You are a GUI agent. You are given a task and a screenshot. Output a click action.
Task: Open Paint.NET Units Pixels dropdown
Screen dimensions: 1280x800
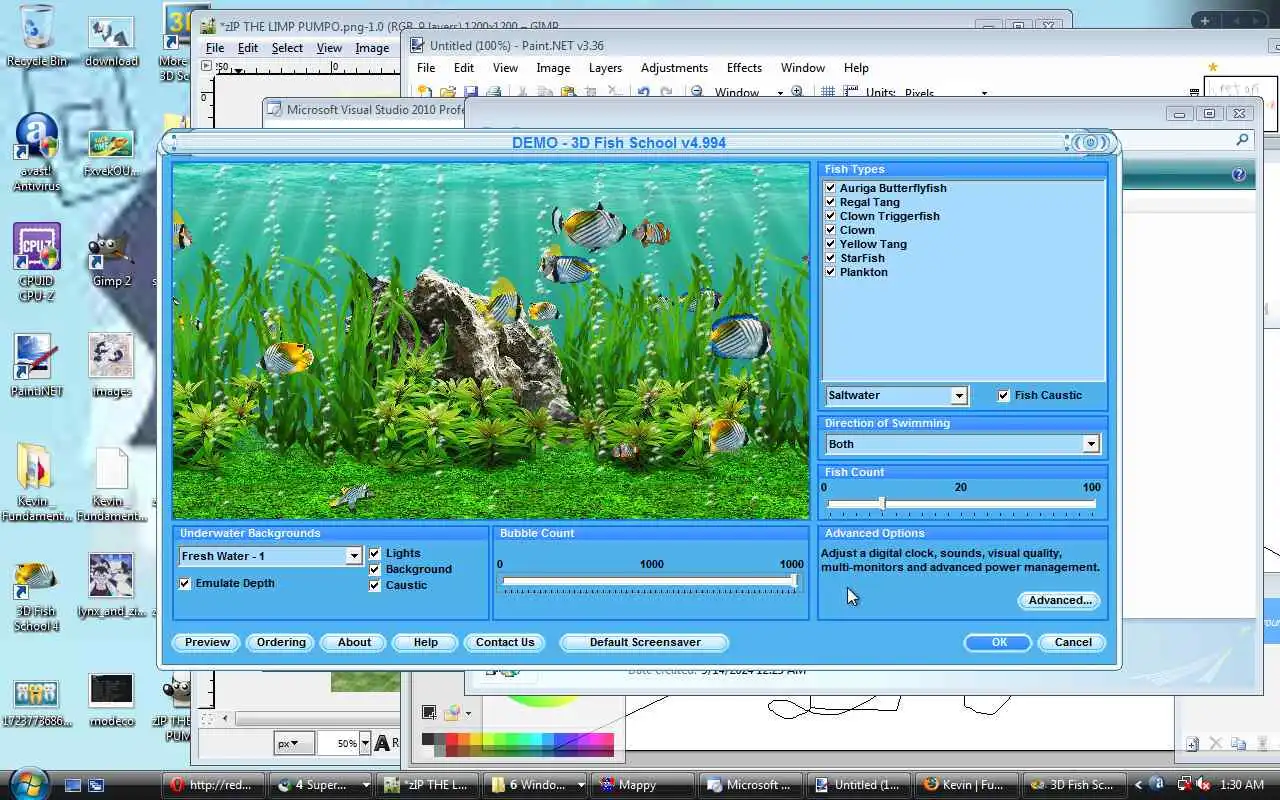pyautogui.click(x=984, y=93)
